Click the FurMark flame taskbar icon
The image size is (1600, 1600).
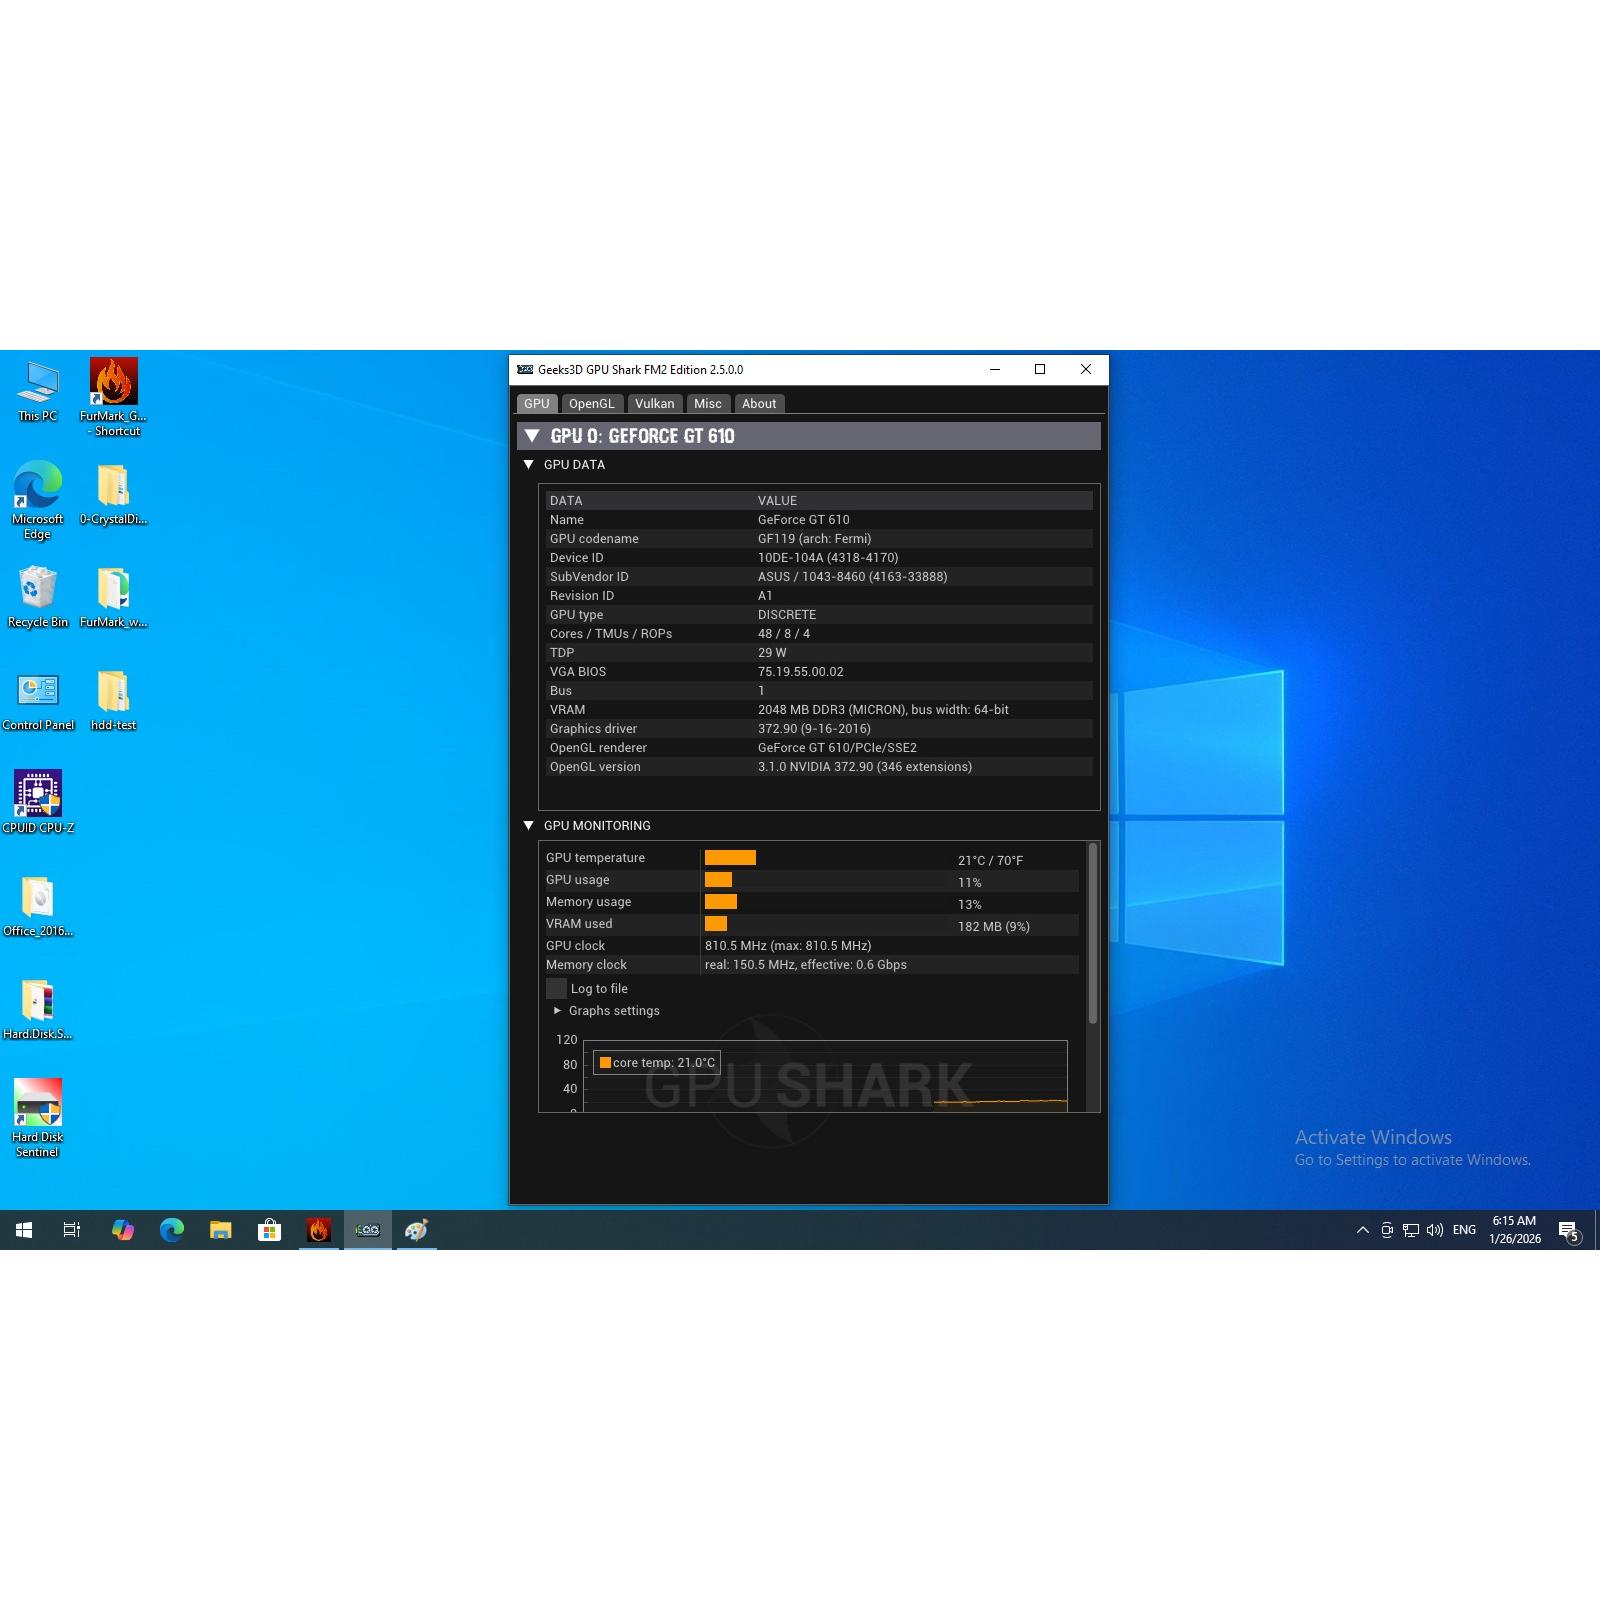[x=319, y=1230]
